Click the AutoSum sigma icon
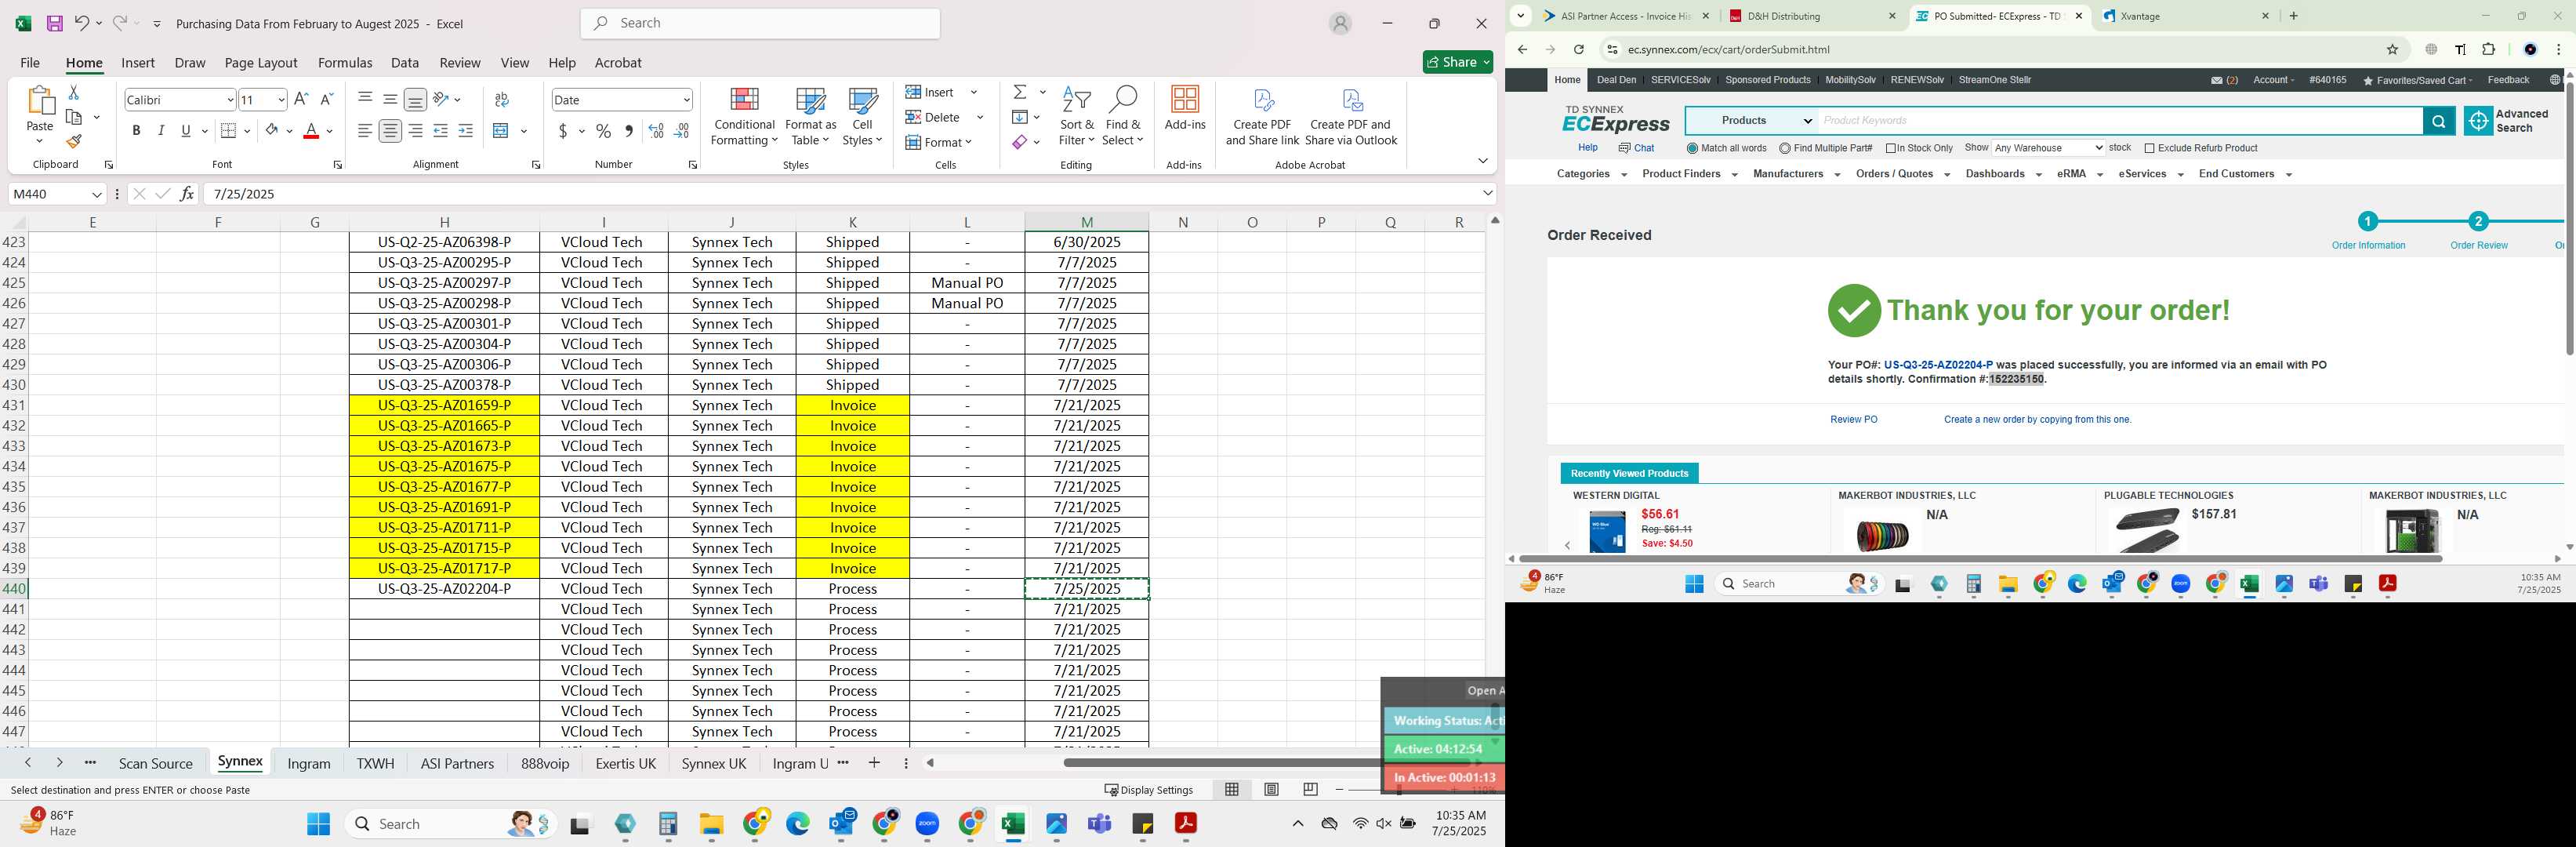 (1020, 92)
